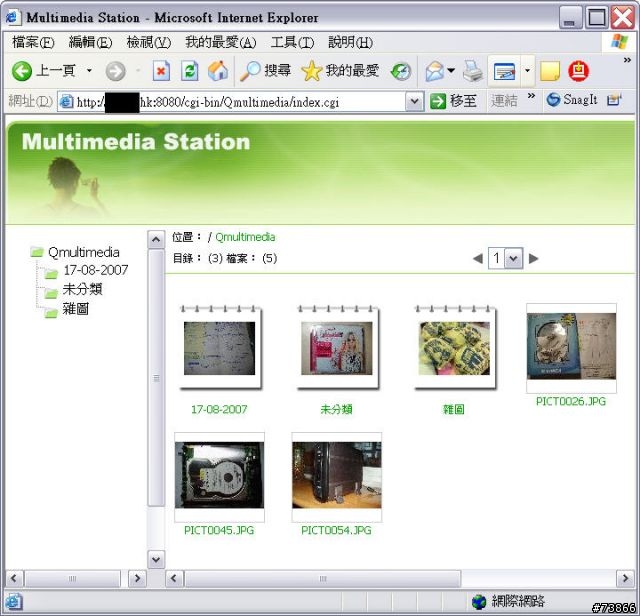The width and height of the screenshot is (640, 616).
Task: Click the tree panel horizontal scroll left arrow
Action: tap(14, 578)
